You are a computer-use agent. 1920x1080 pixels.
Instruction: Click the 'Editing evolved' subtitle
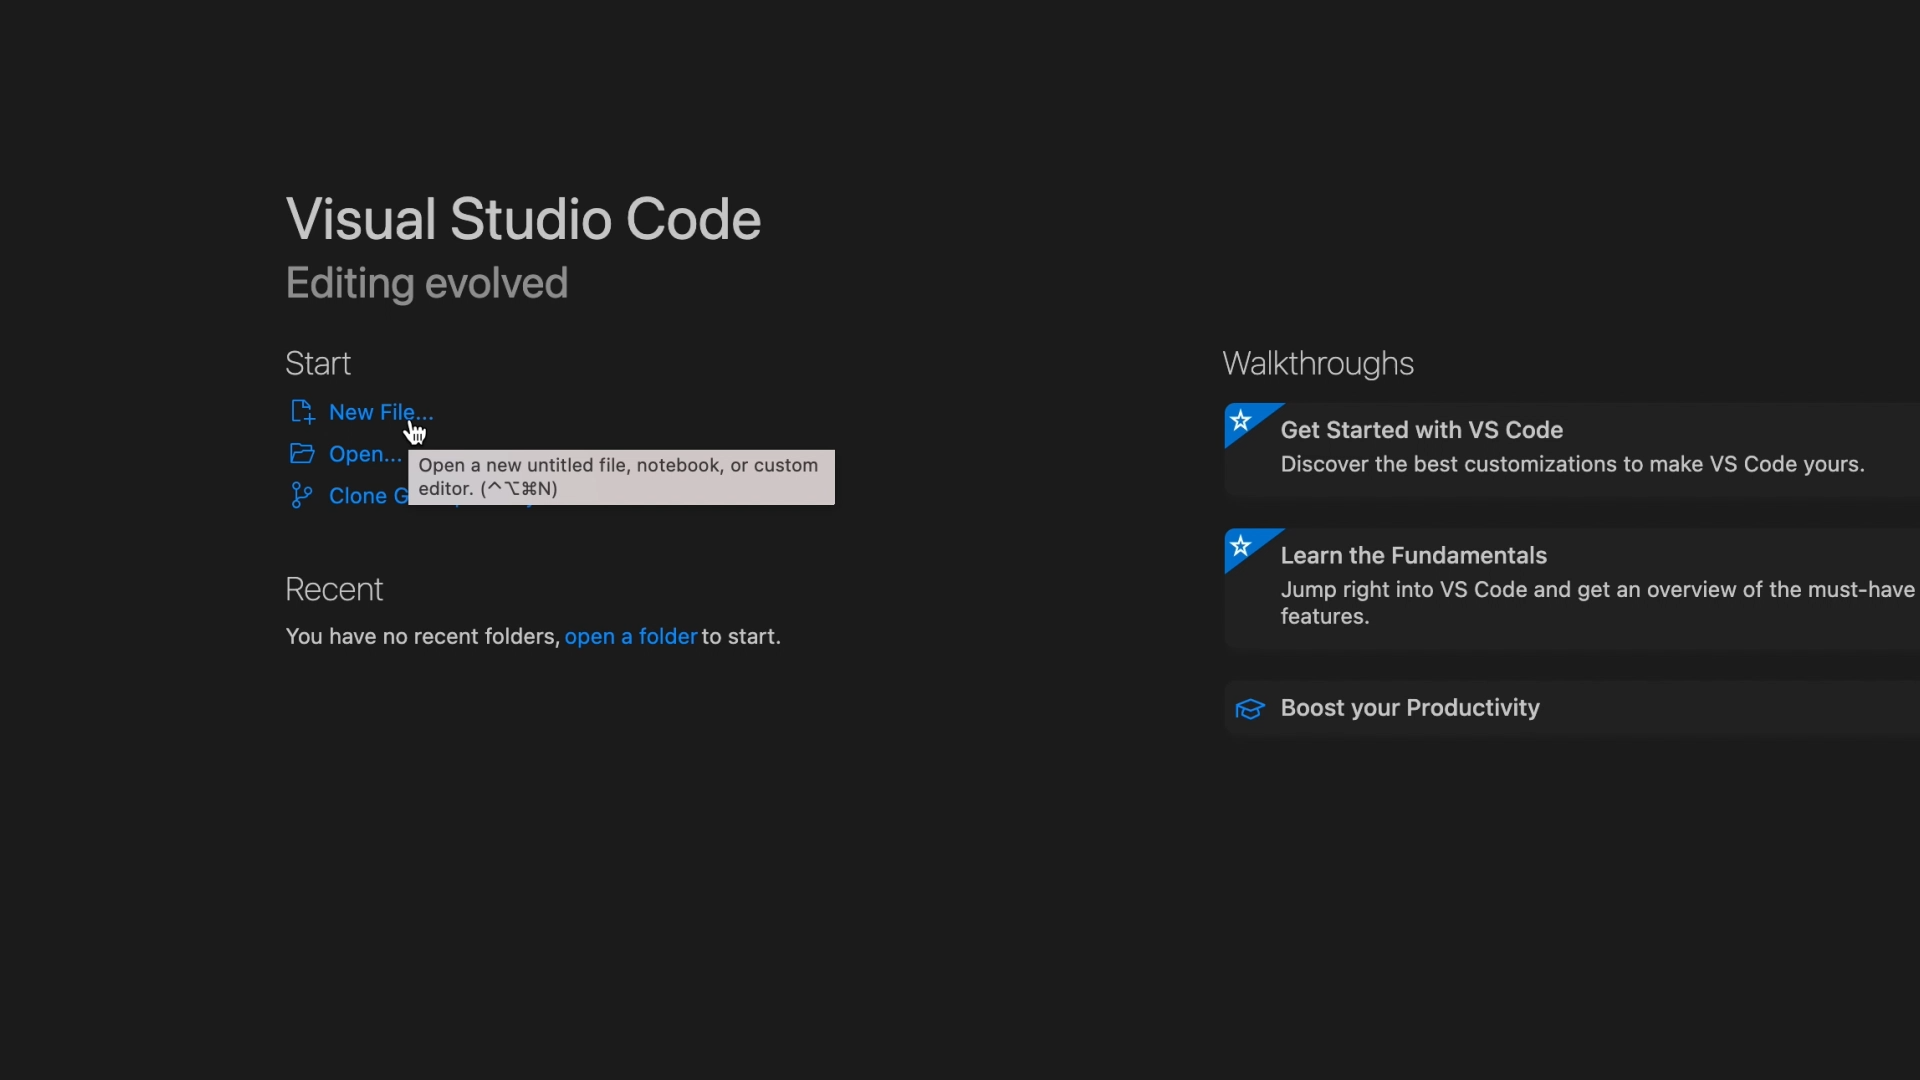coord(427,284)
